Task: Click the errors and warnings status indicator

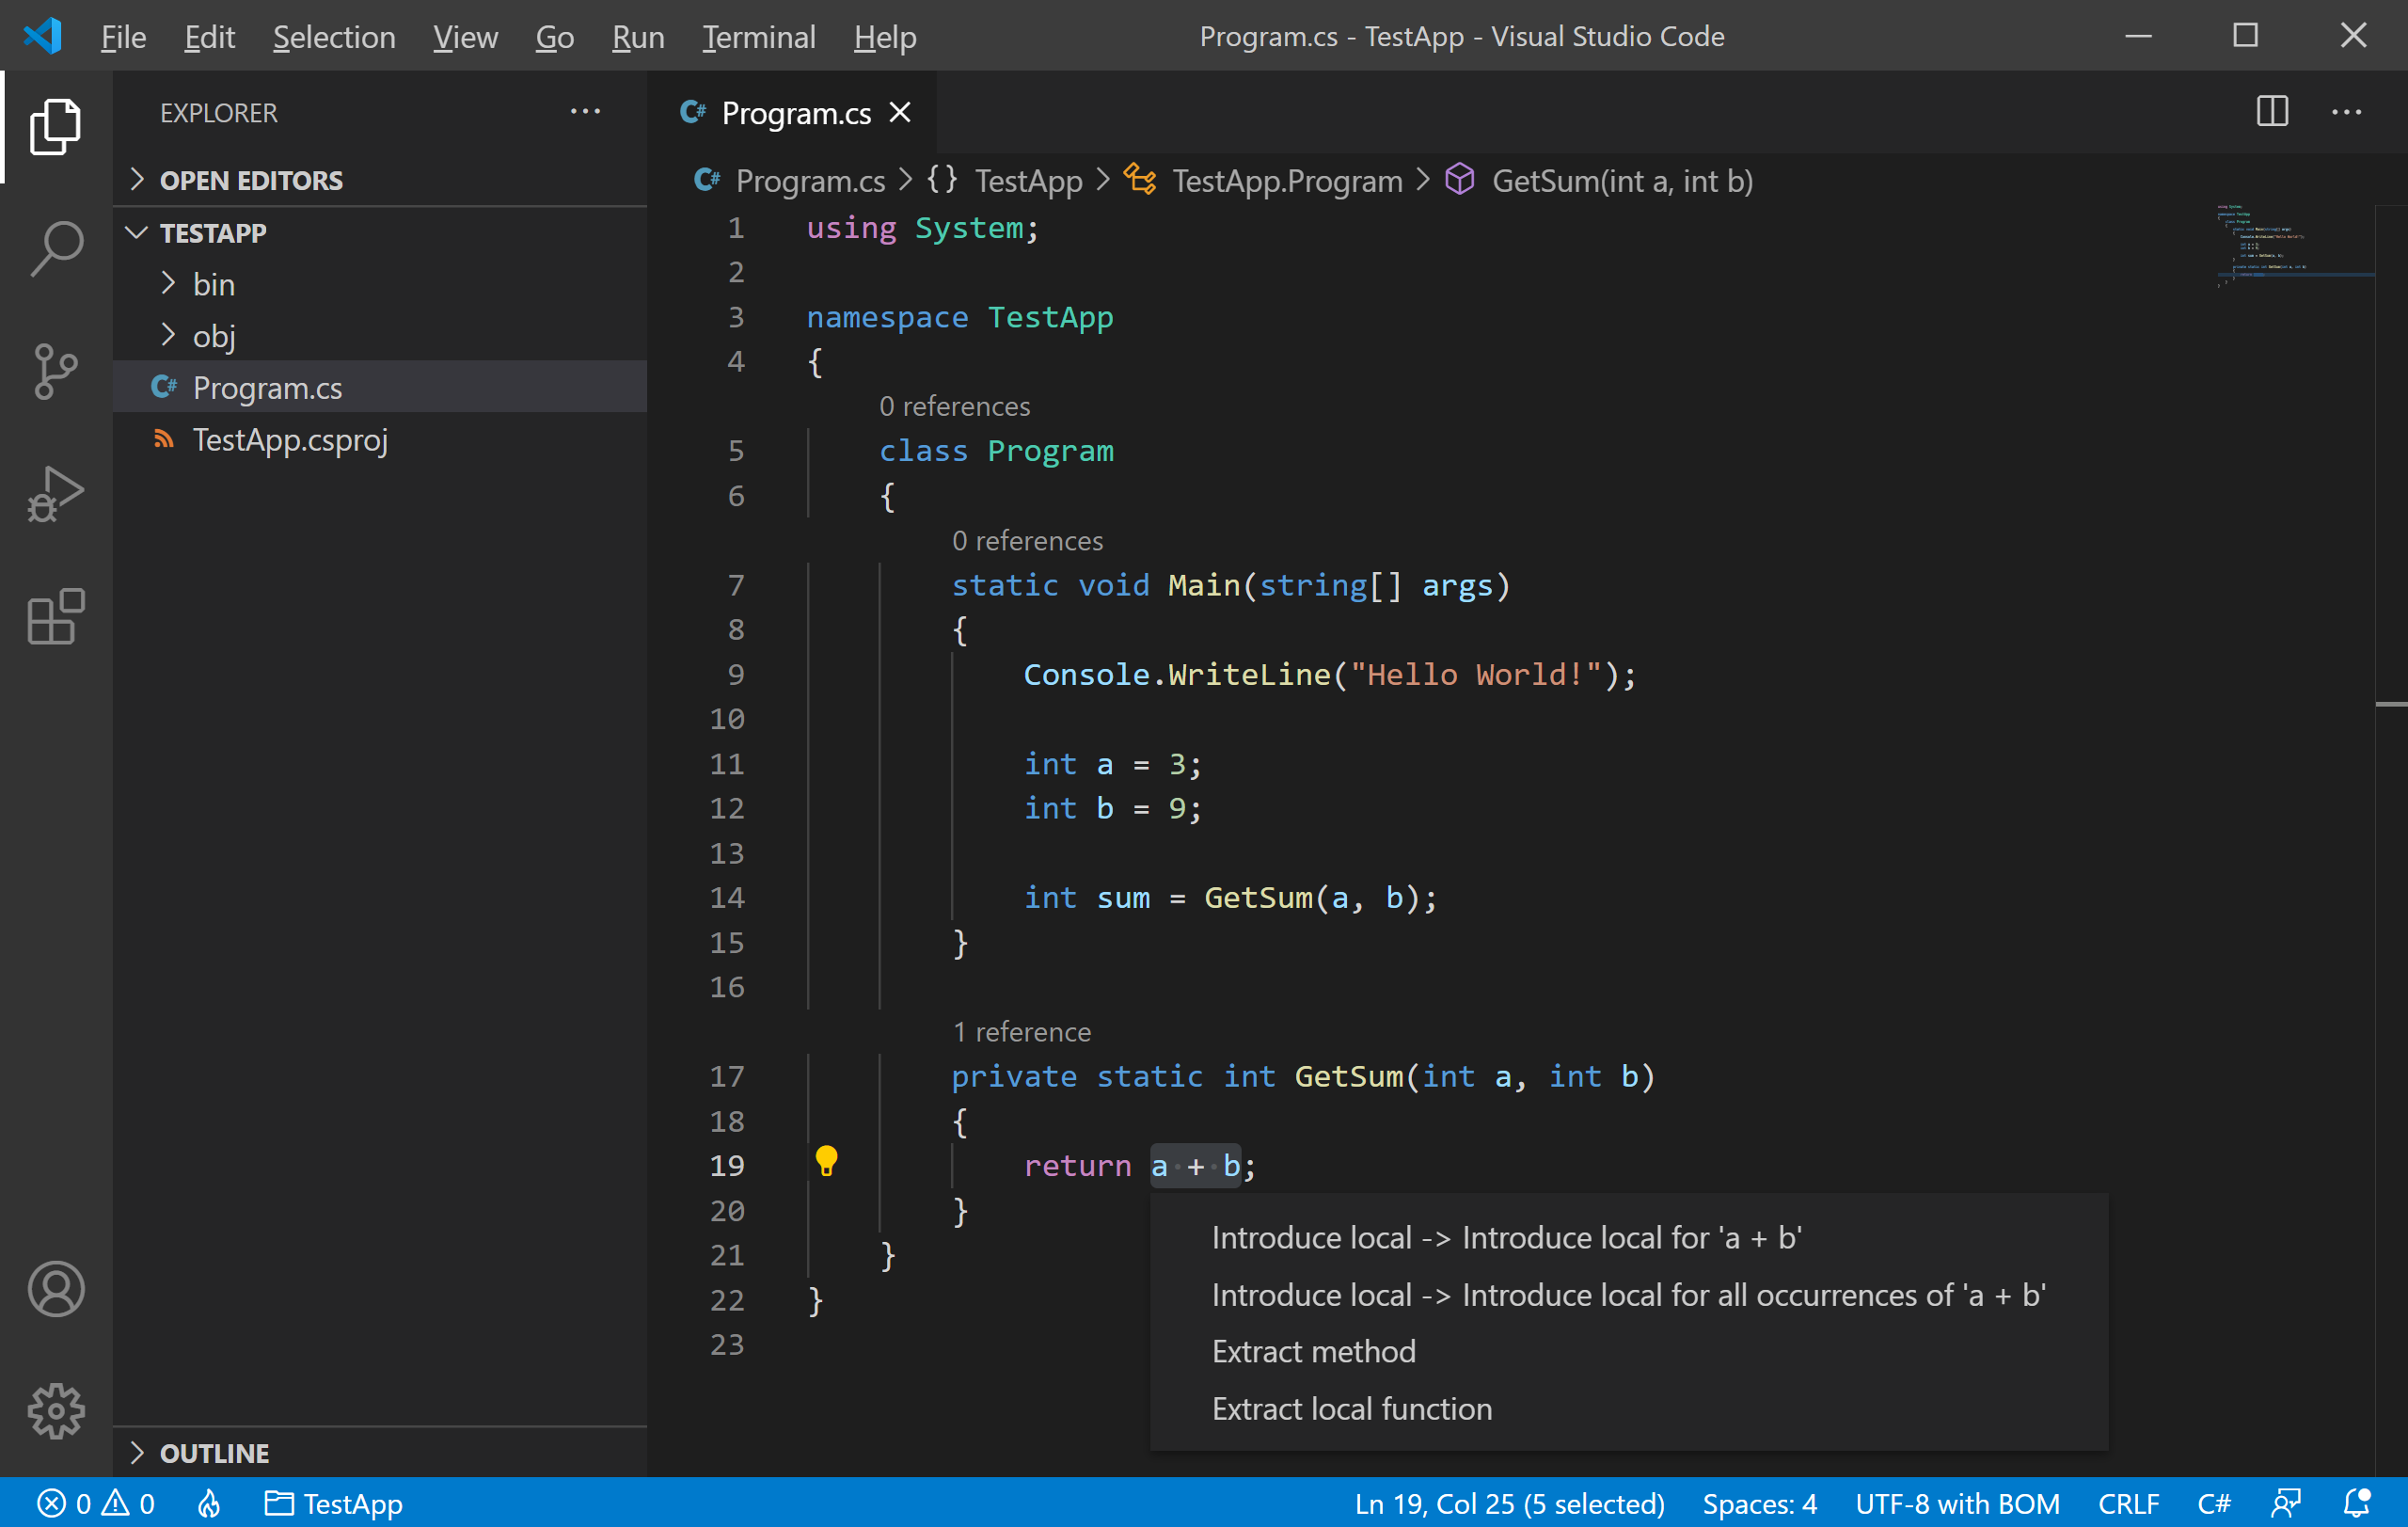Action: (x=96, y=1503)
